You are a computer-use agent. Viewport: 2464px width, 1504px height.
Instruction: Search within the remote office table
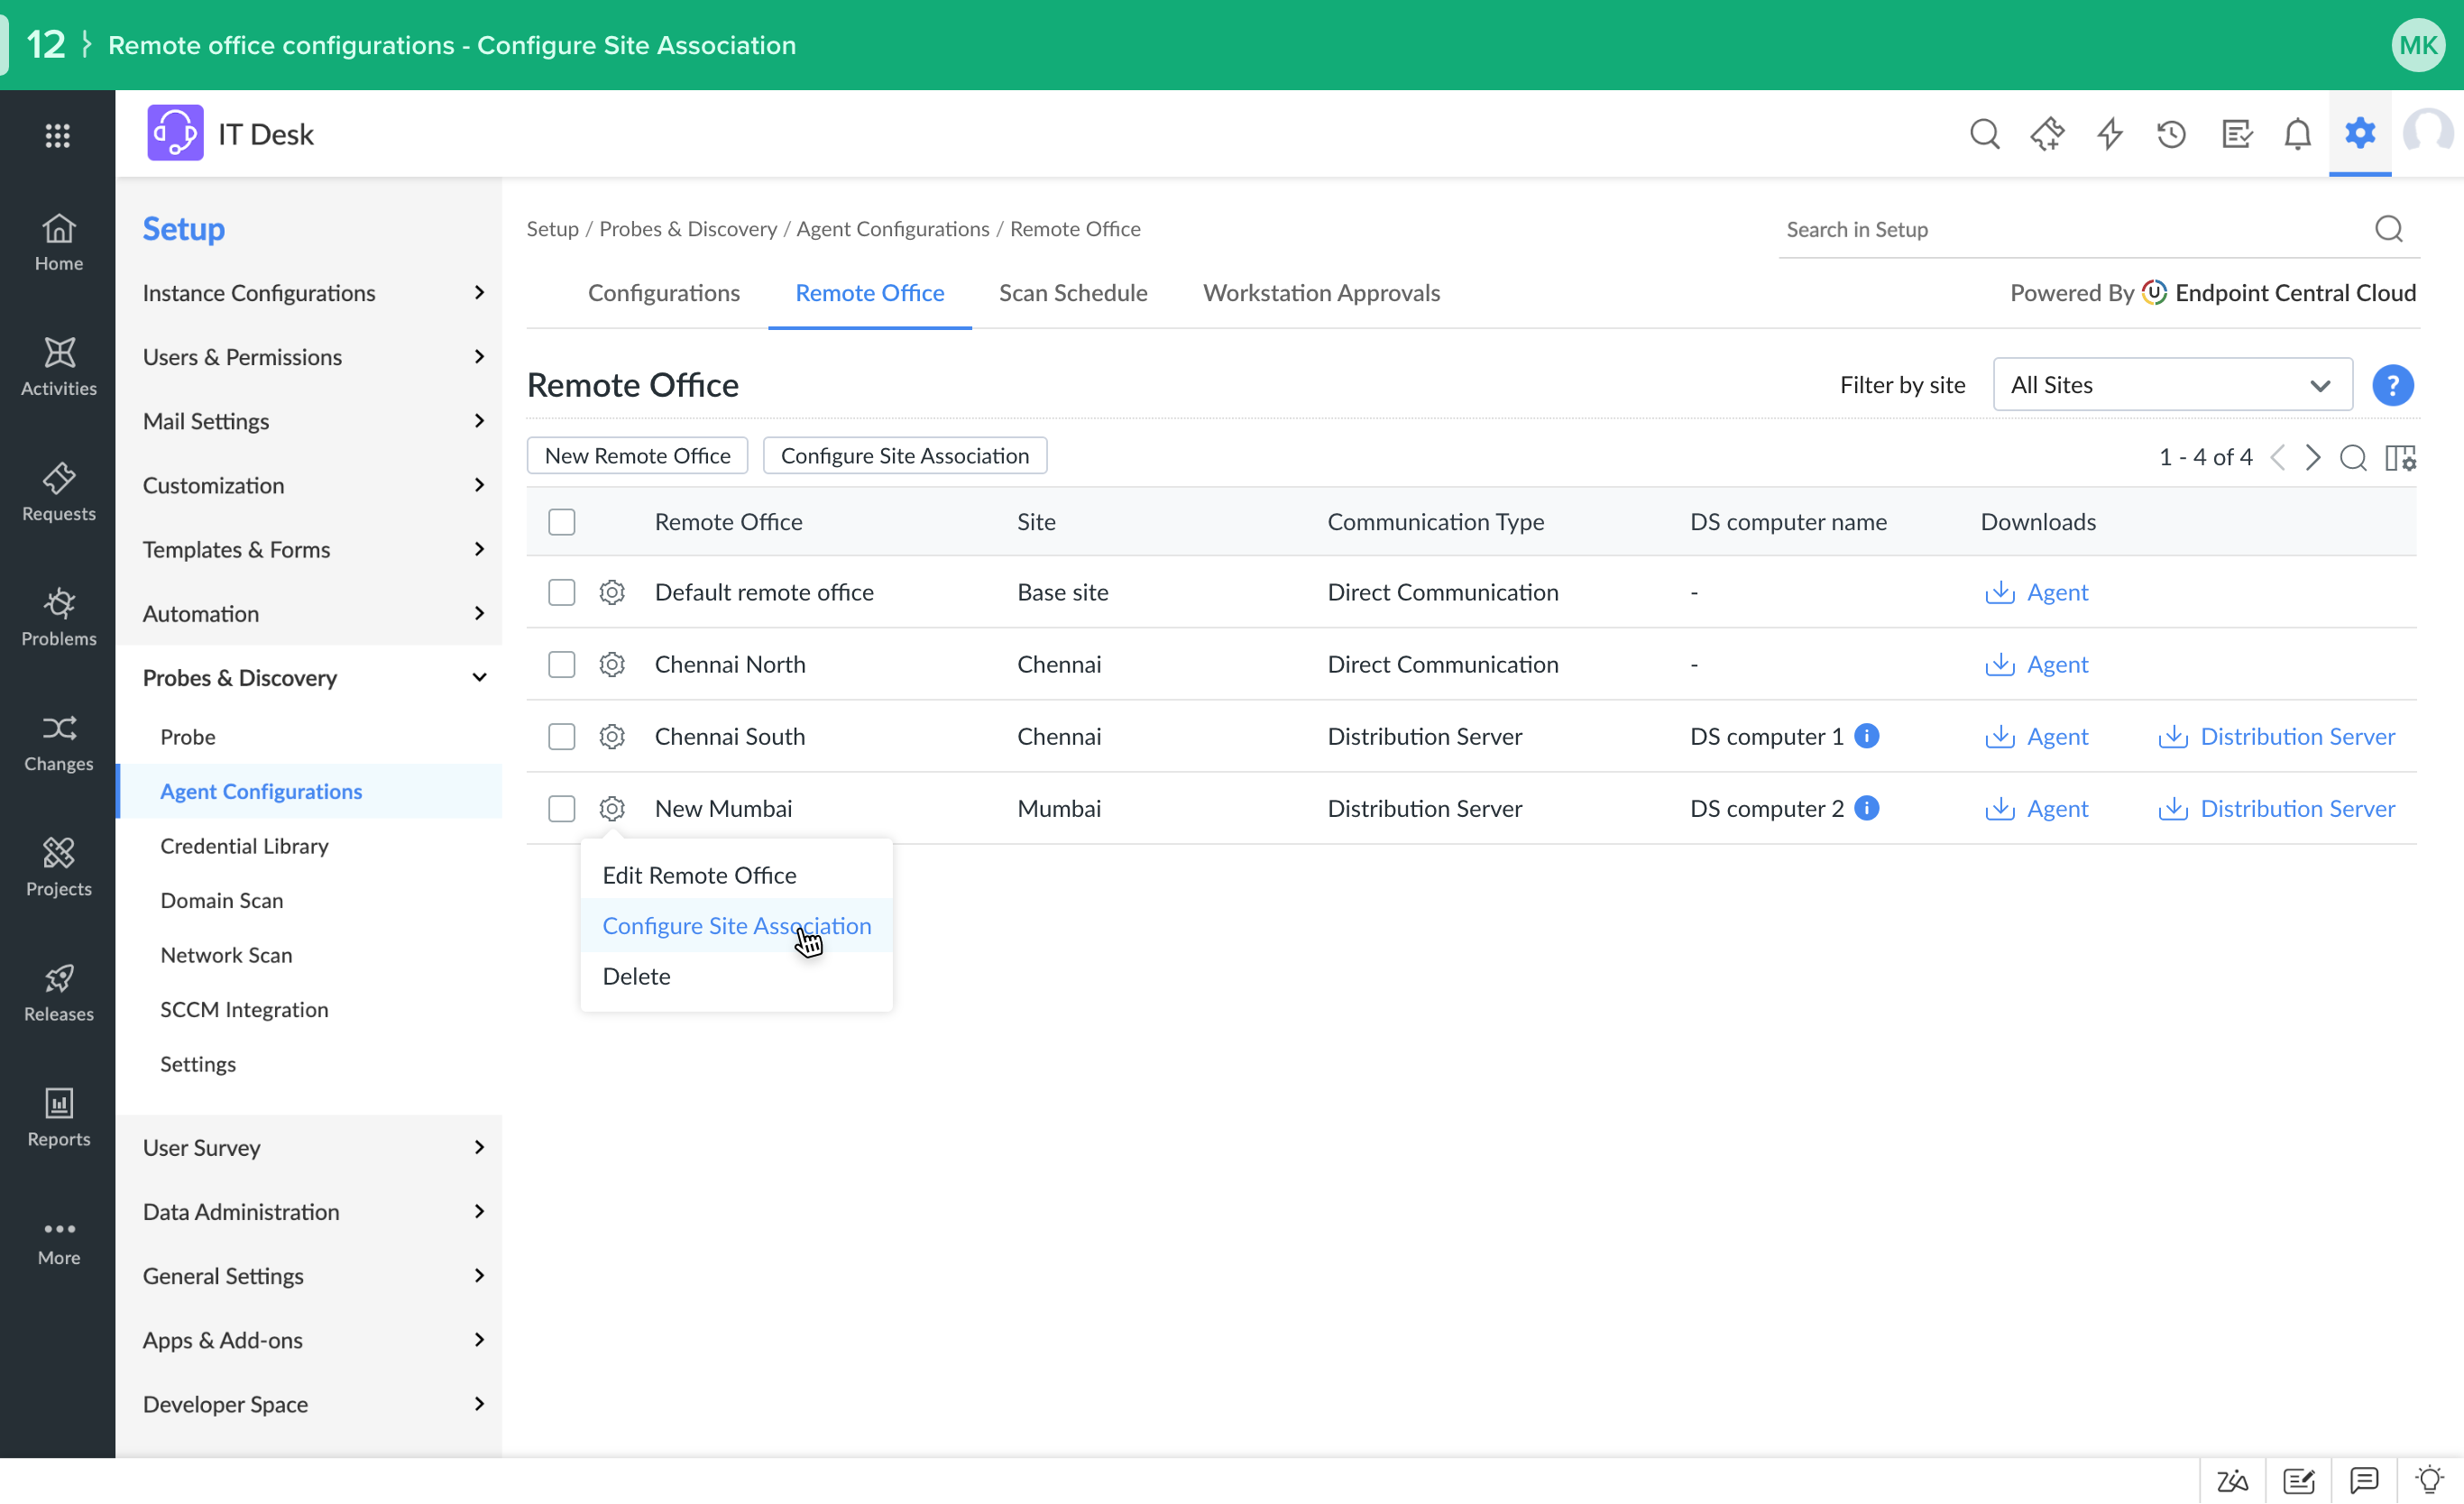(x=2353, y=458)
